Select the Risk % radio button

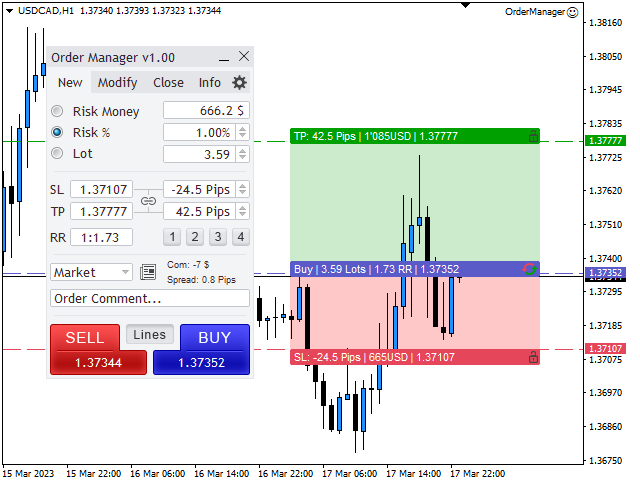click(x=57, y=132)
